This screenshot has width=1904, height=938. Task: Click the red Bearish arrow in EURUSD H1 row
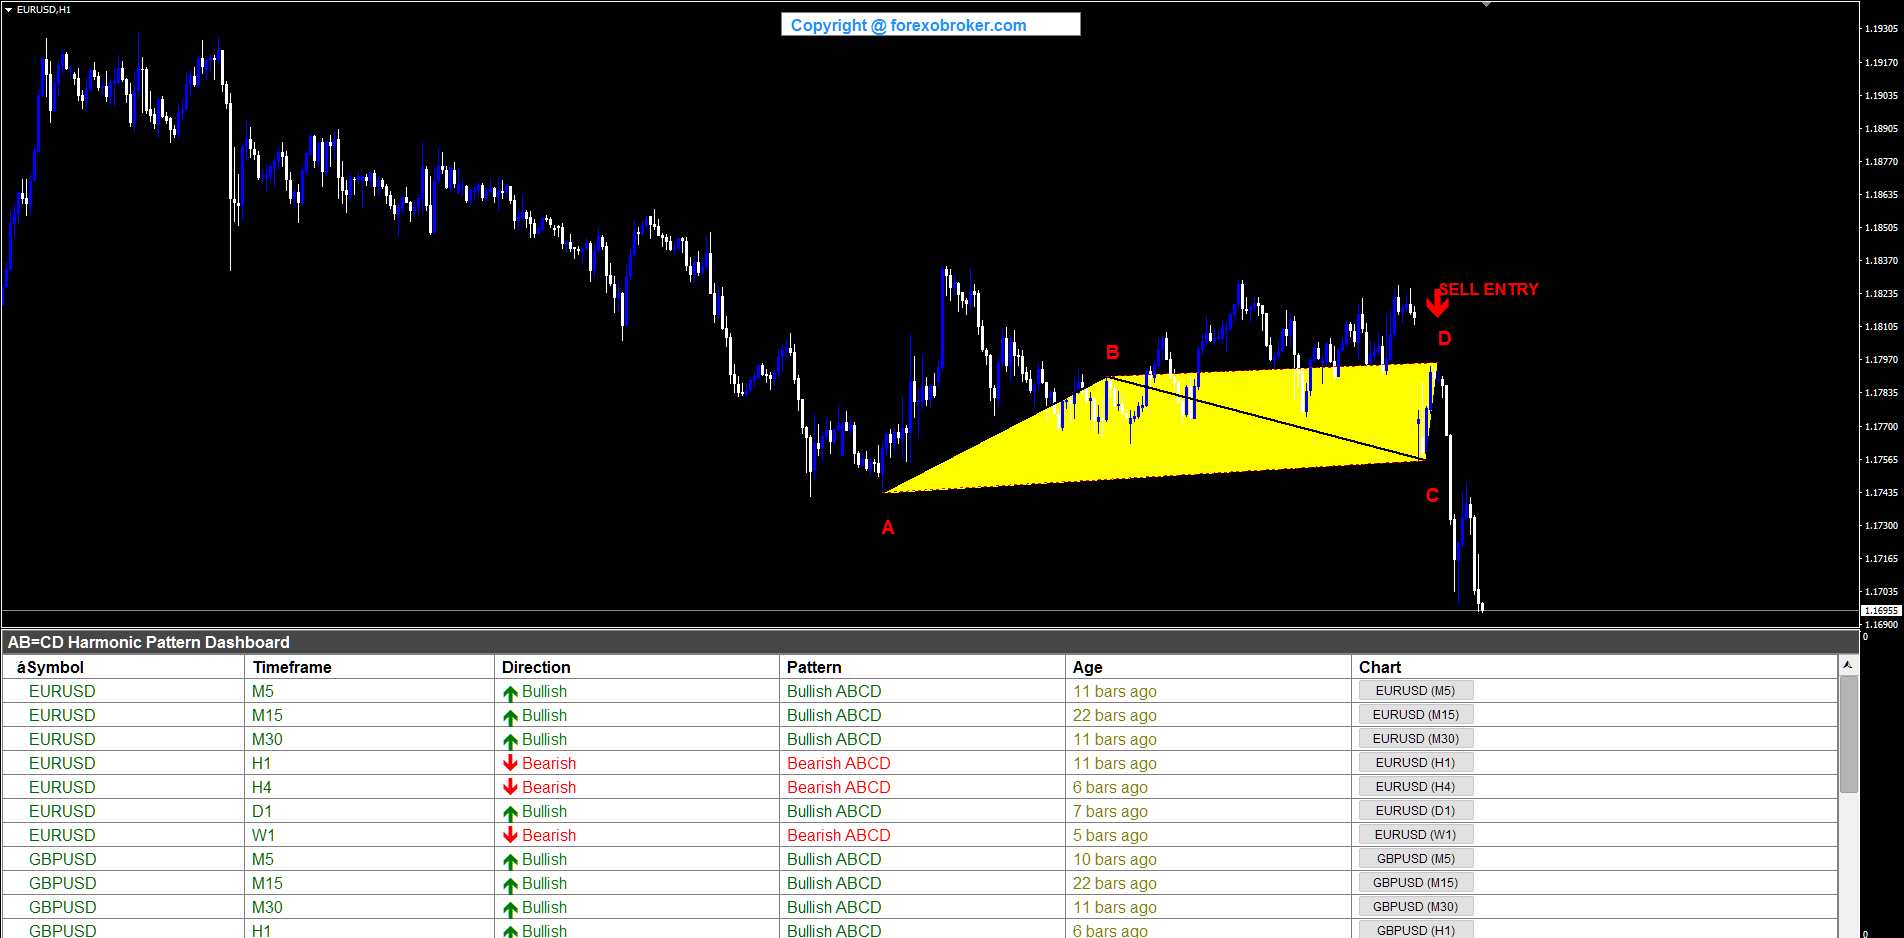(510, 763)
